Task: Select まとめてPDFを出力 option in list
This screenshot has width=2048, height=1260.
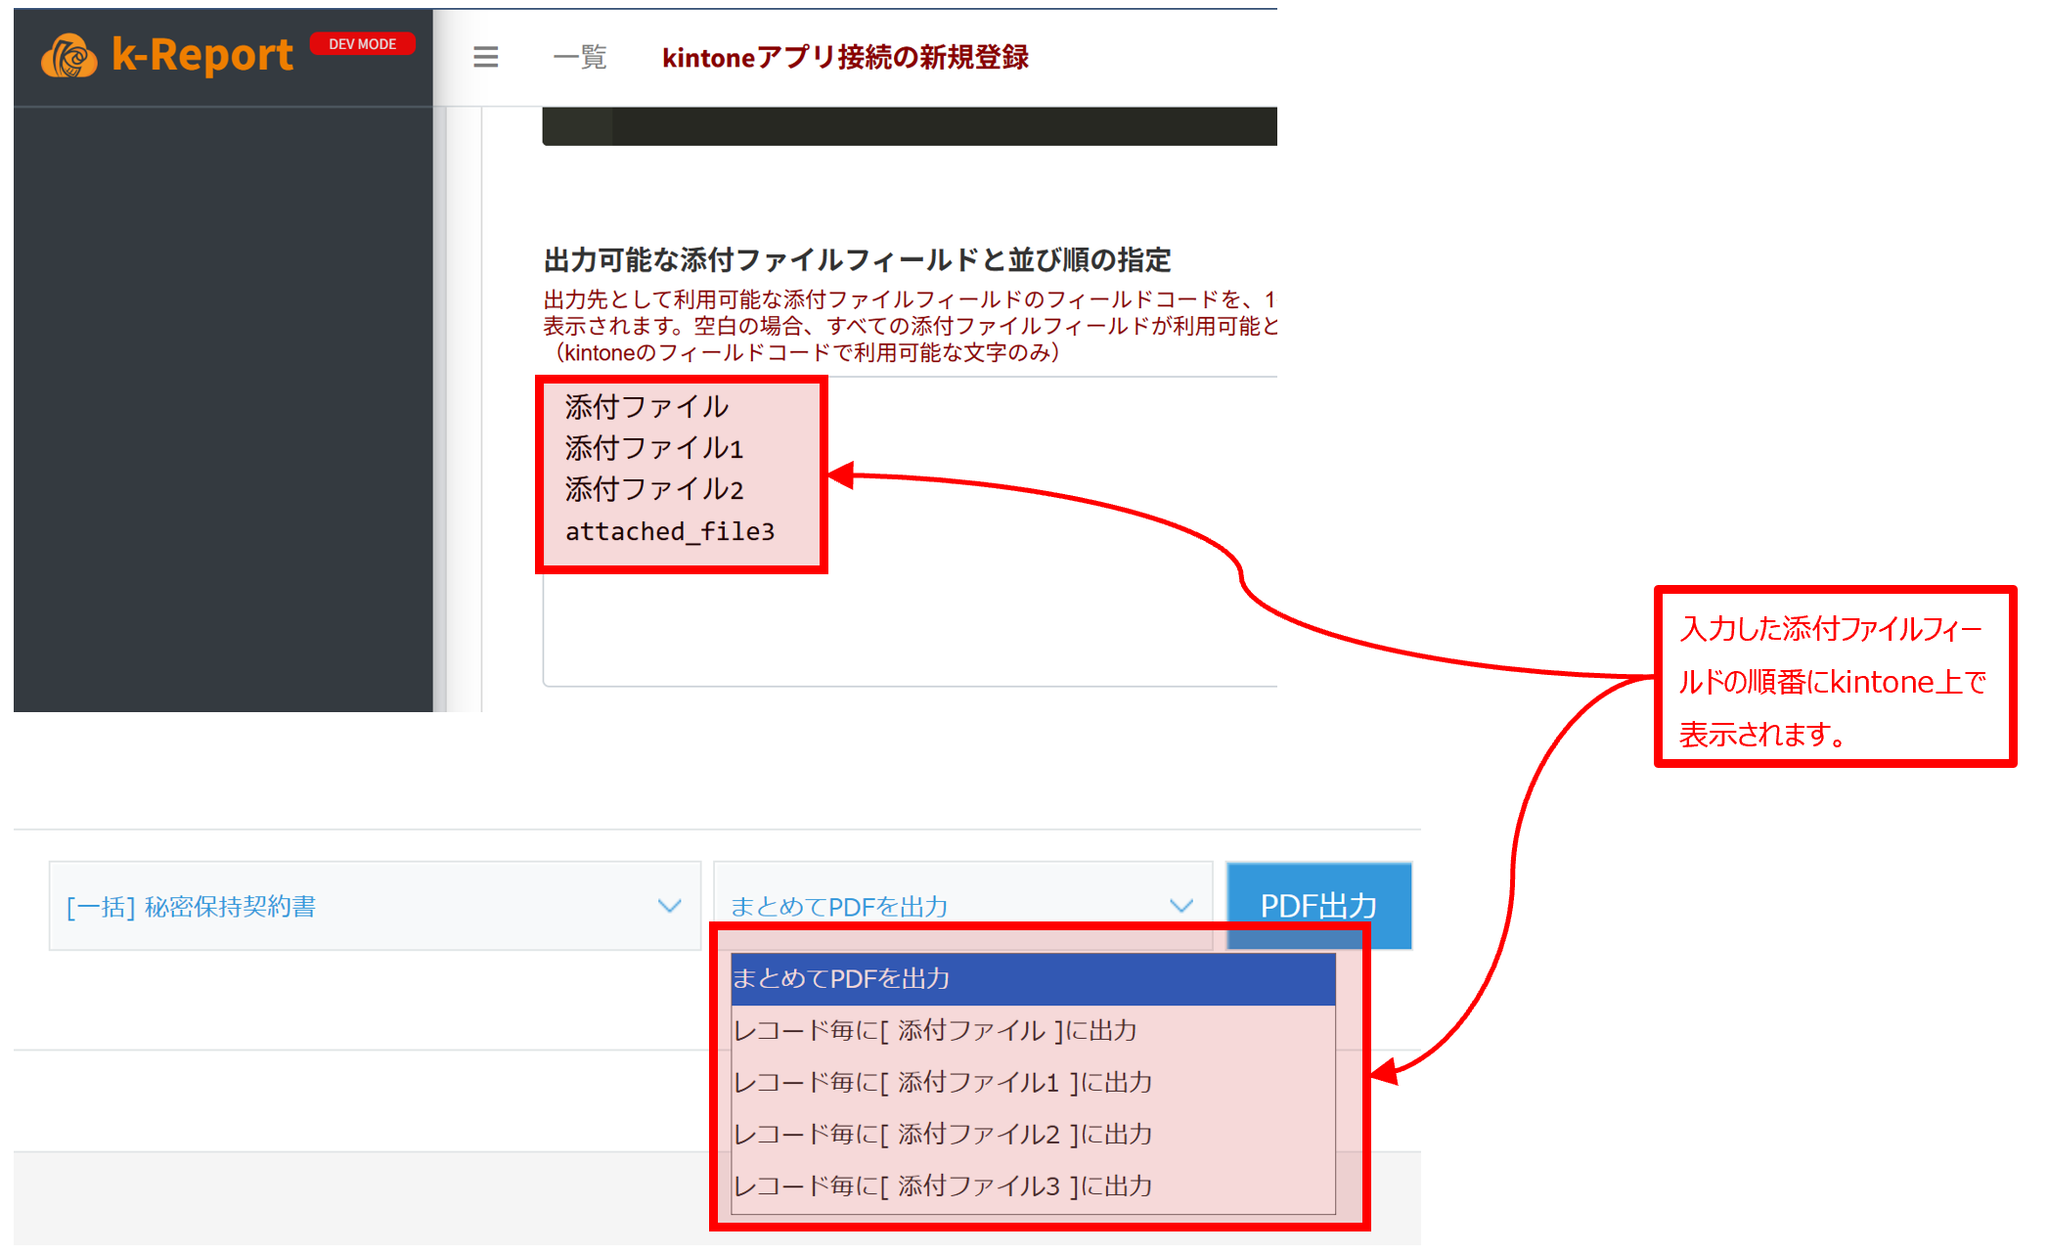Action: 1032,978
